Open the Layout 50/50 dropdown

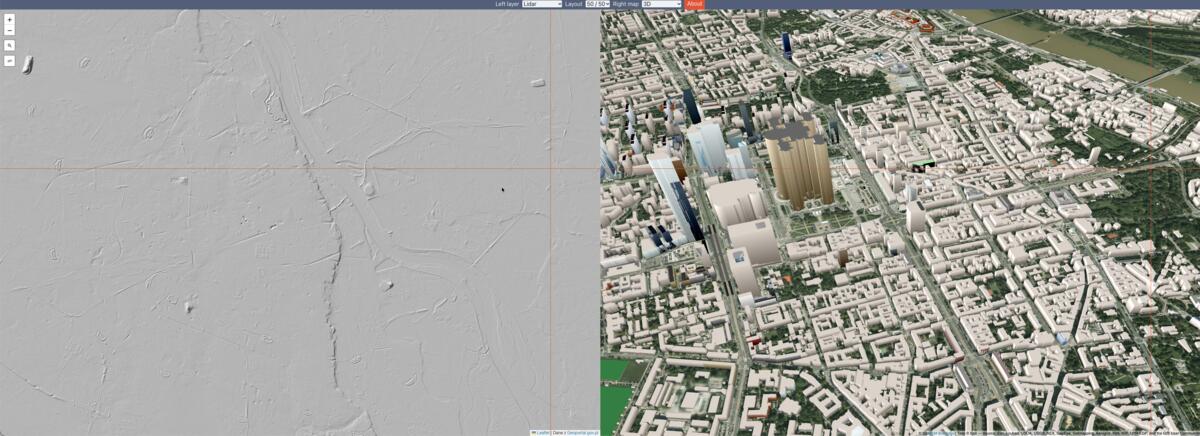[597, 4]
